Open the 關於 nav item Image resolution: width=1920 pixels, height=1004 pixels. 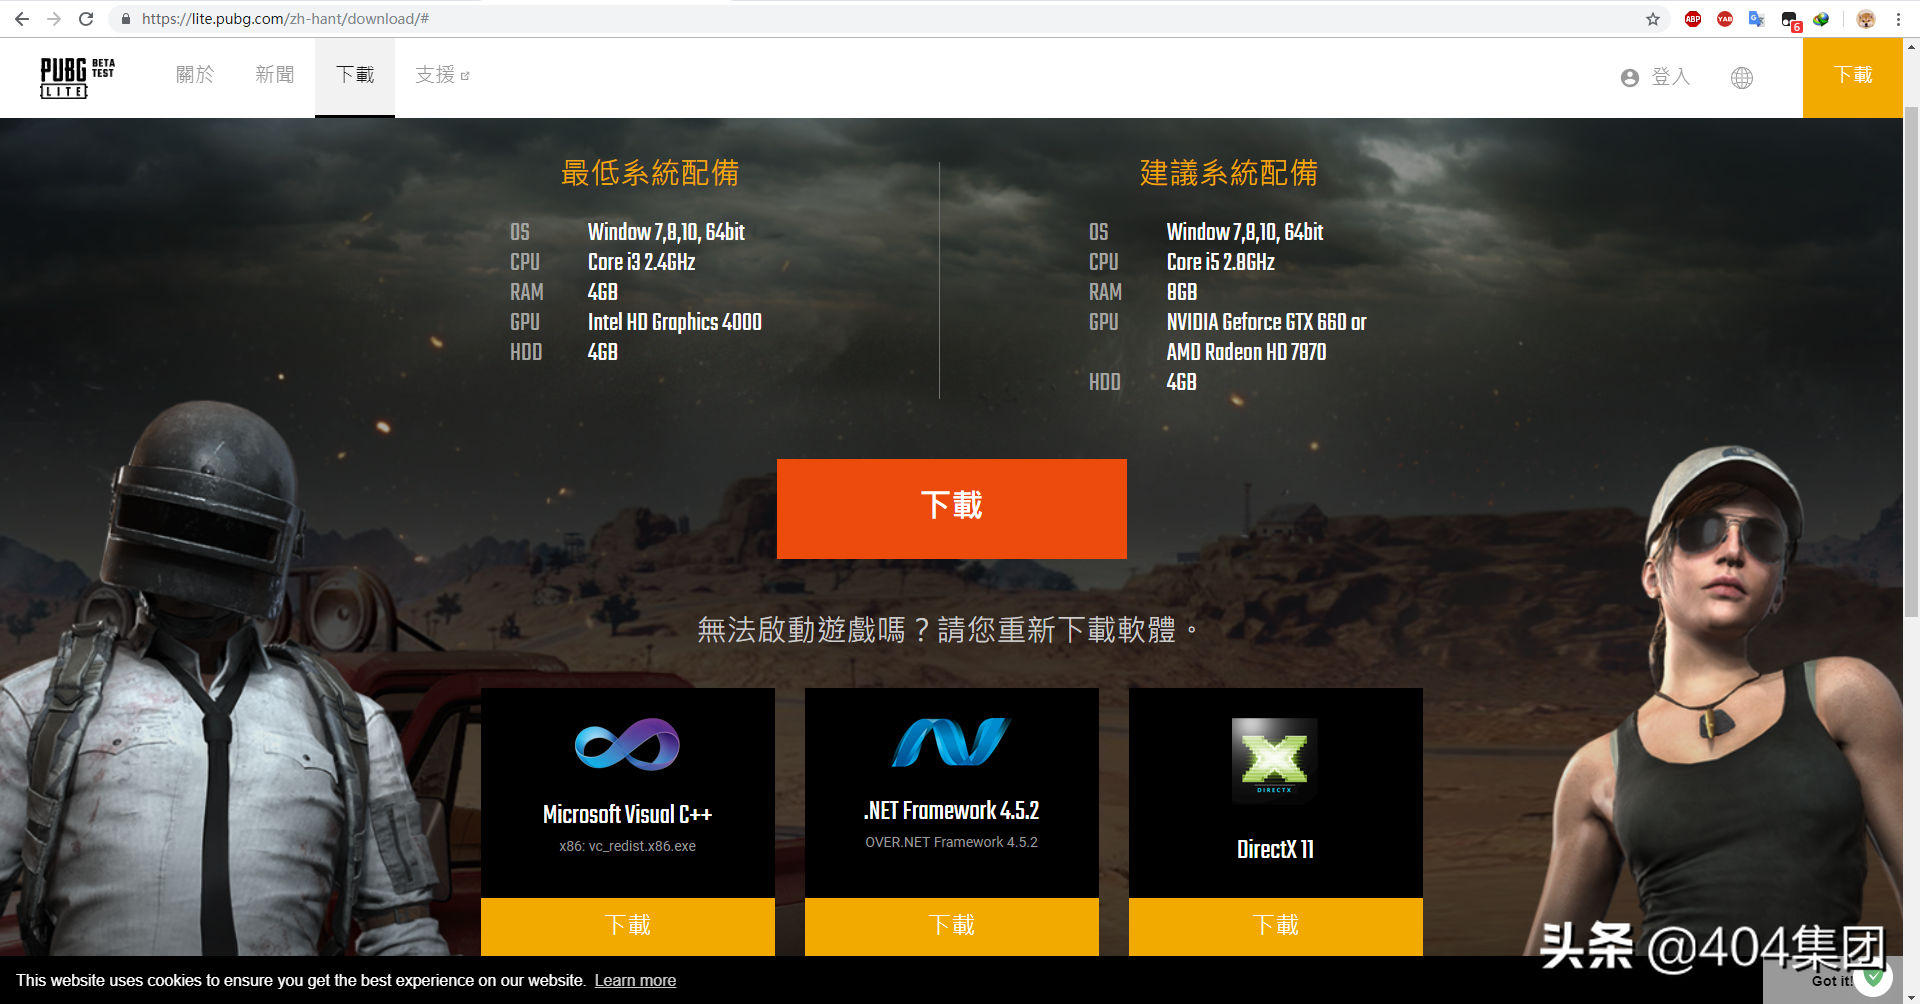tap(195, 75)
